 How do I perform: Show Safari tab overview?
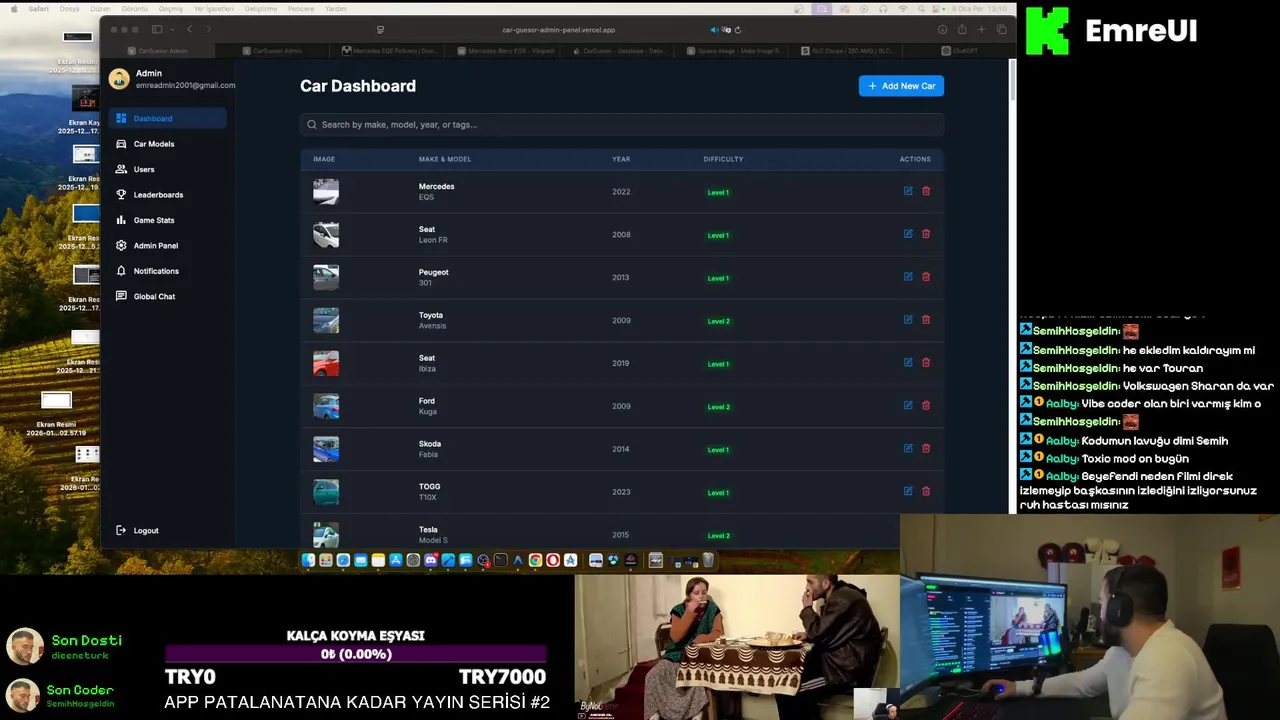coord(1001,30)
